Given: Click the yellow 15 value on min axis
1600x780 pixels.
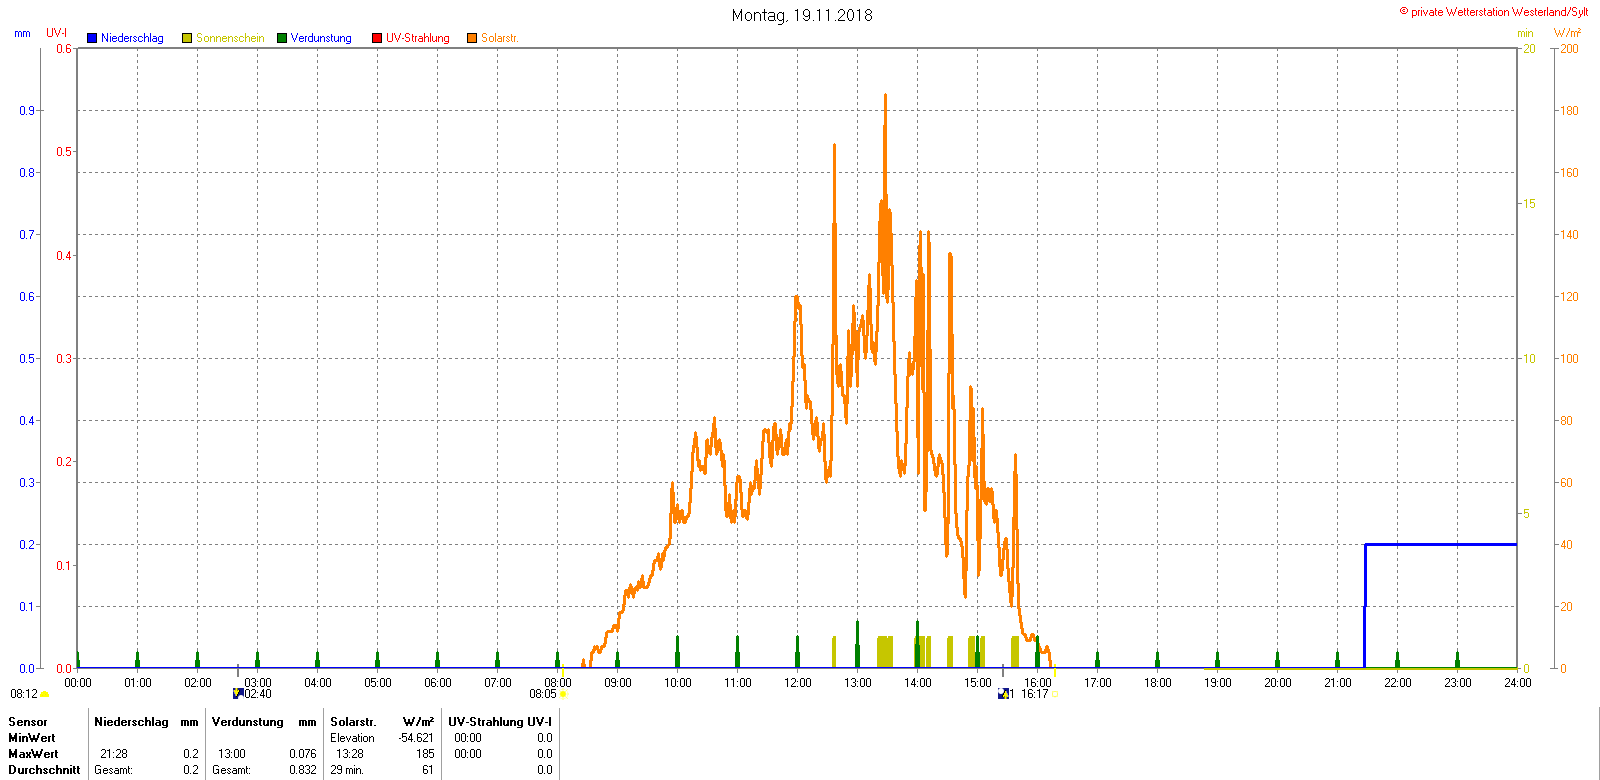Looking at the screenshot, I should click(x=1529, y=204).
